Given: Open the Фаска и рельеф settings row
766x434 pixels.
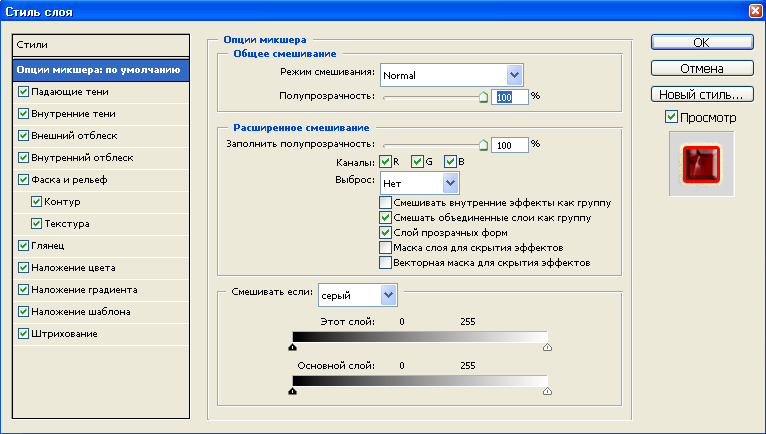Looking at the screenshot, I should coord(101,180).
